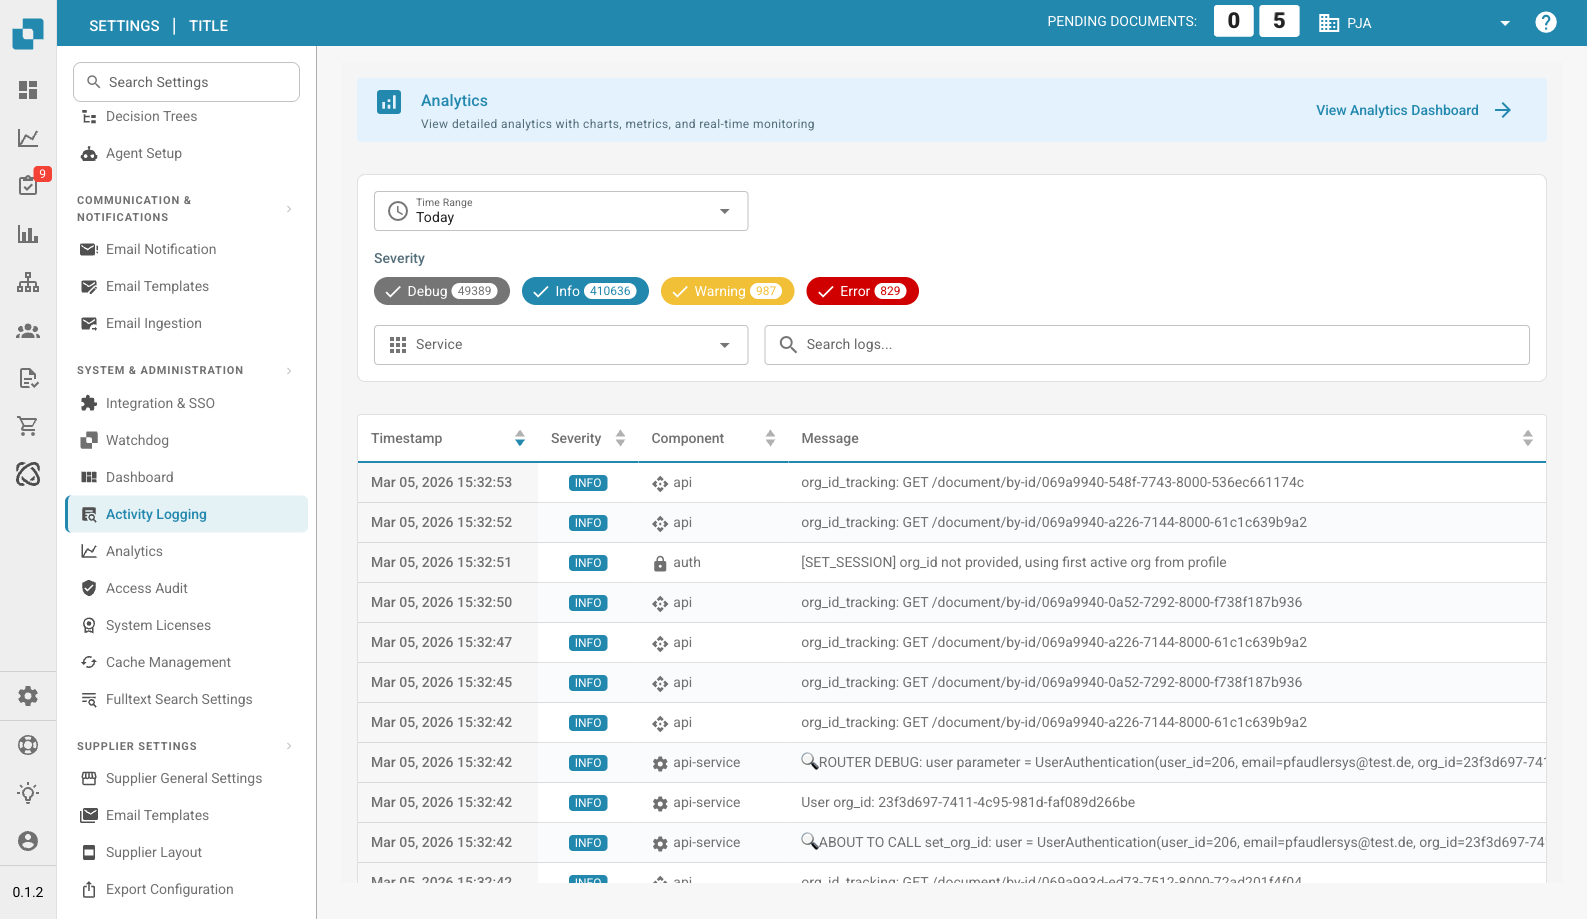
Task: Click the lightbulb ideas icon in the left rail
Action: point(28,793)
